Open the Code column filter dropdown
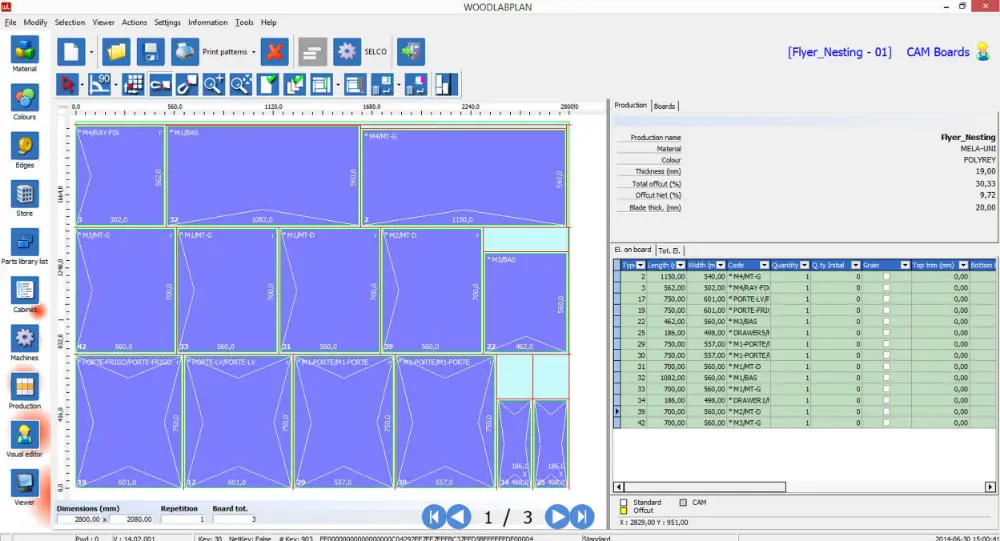 [x=766, y=265]
